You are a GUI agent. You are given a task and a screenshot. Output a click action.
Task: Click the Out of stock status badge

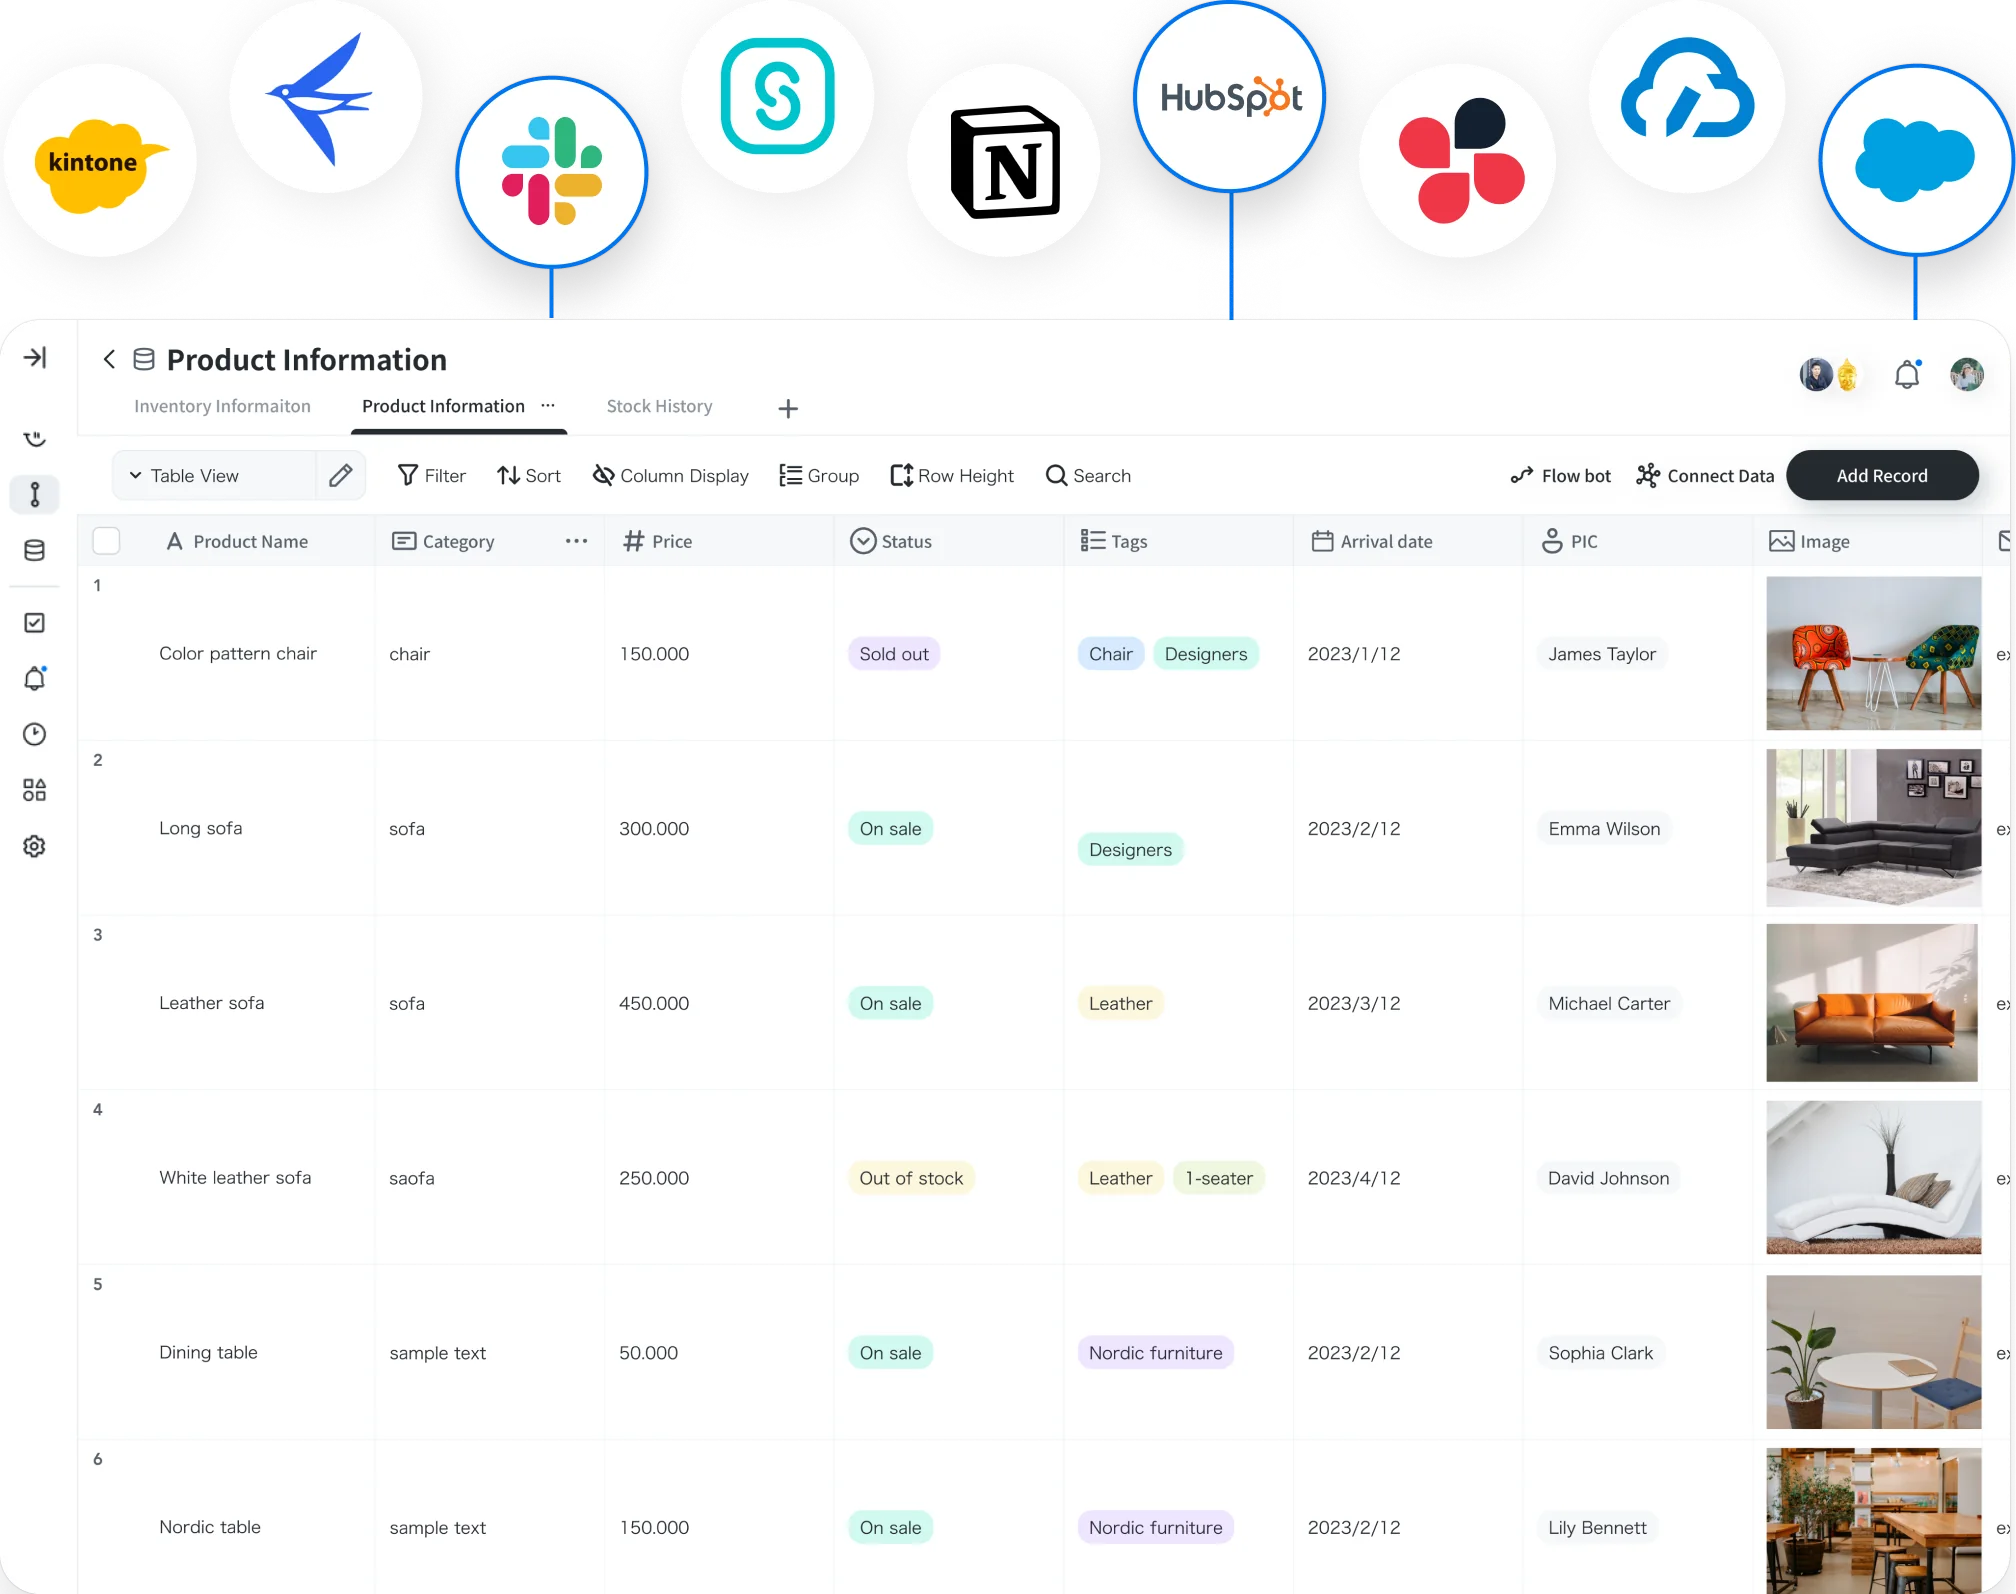(911, 1178)
